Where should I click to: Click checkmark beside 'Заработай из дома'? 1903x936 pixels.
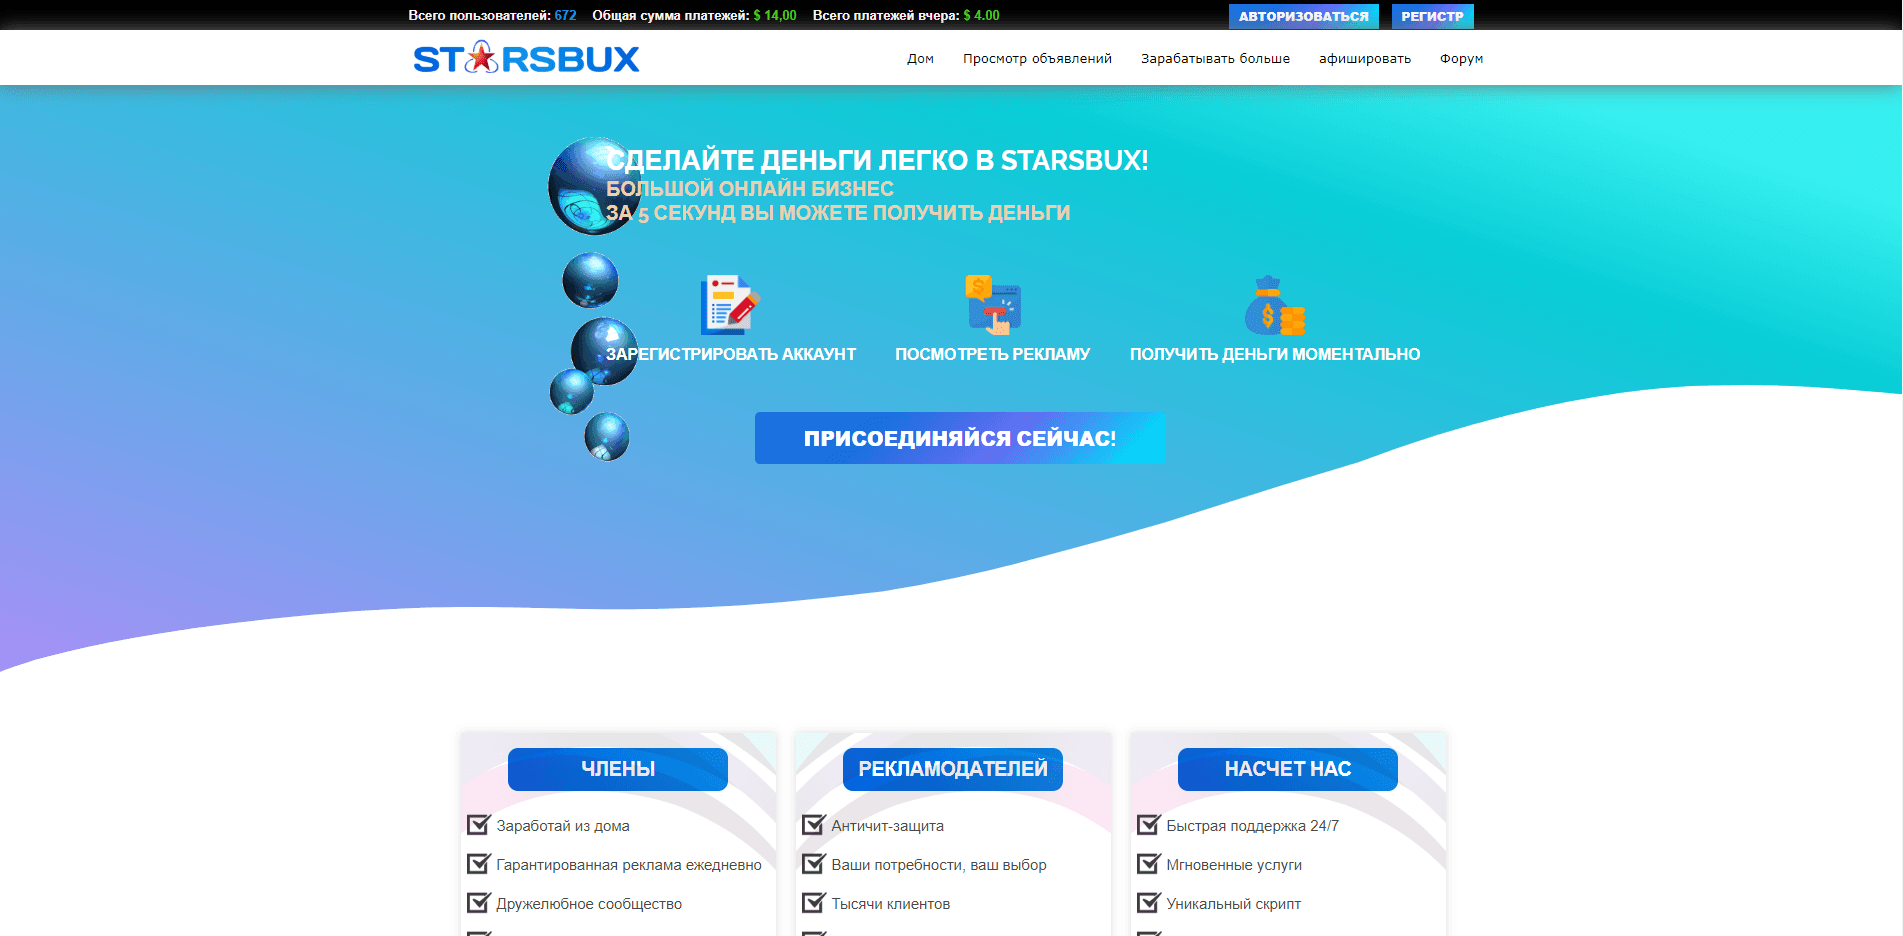(479, 825)
